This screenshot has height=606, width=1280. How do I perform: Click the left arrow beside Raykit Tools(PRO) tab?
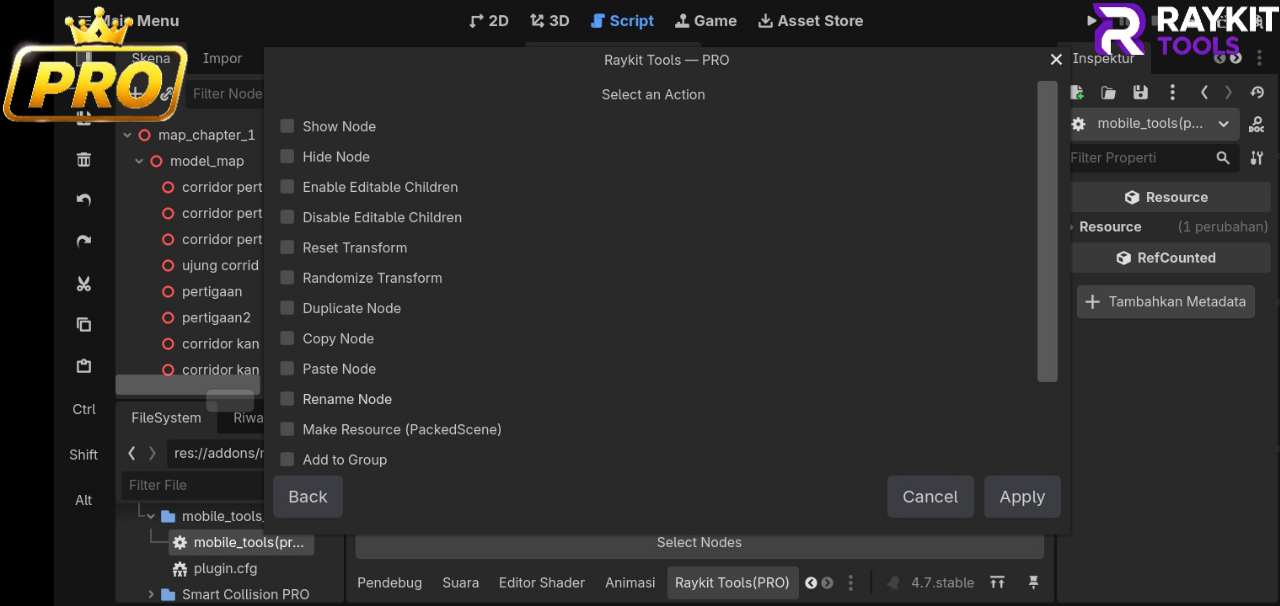click(x=811, y=583)
